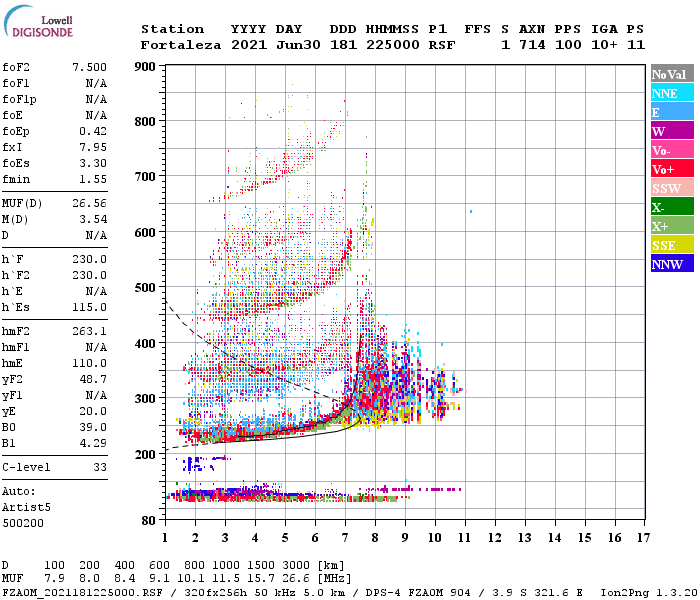The image size is (700, 600).
Task: Click the Fortaleza station name
Action: 181,45
